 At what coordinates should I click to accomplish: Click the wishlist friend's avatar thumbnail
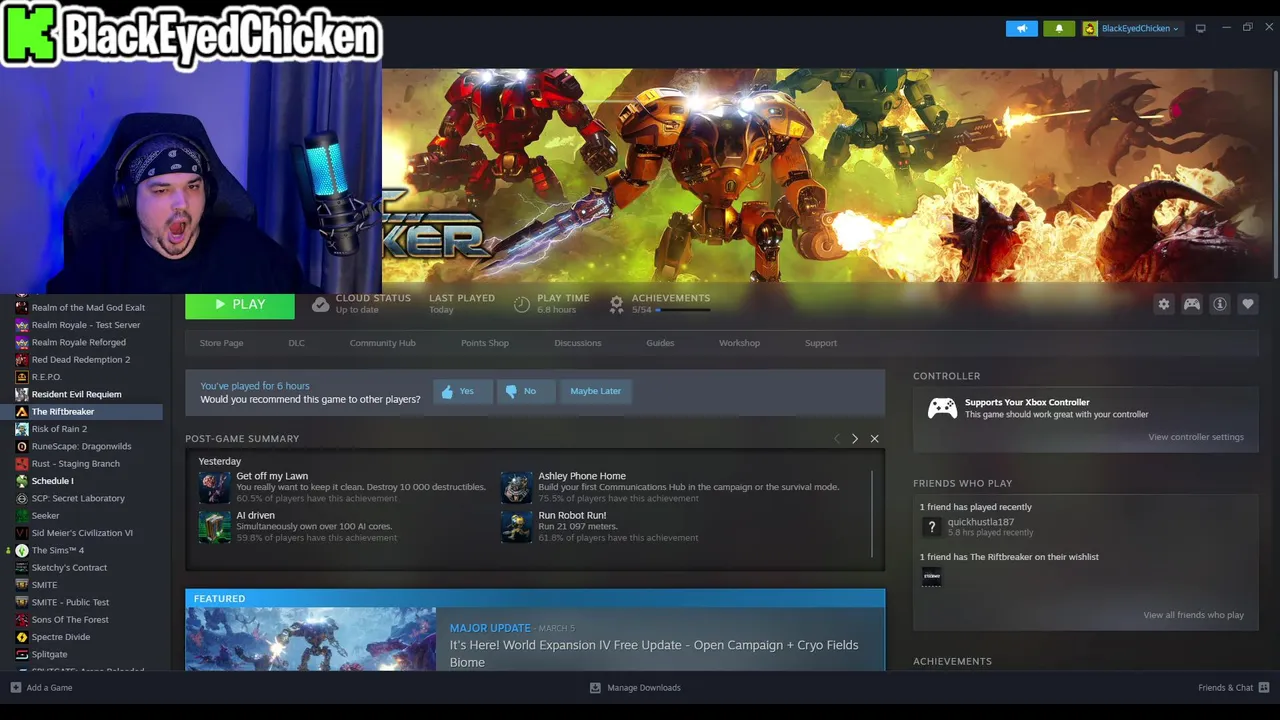click(x=931, y=576)
